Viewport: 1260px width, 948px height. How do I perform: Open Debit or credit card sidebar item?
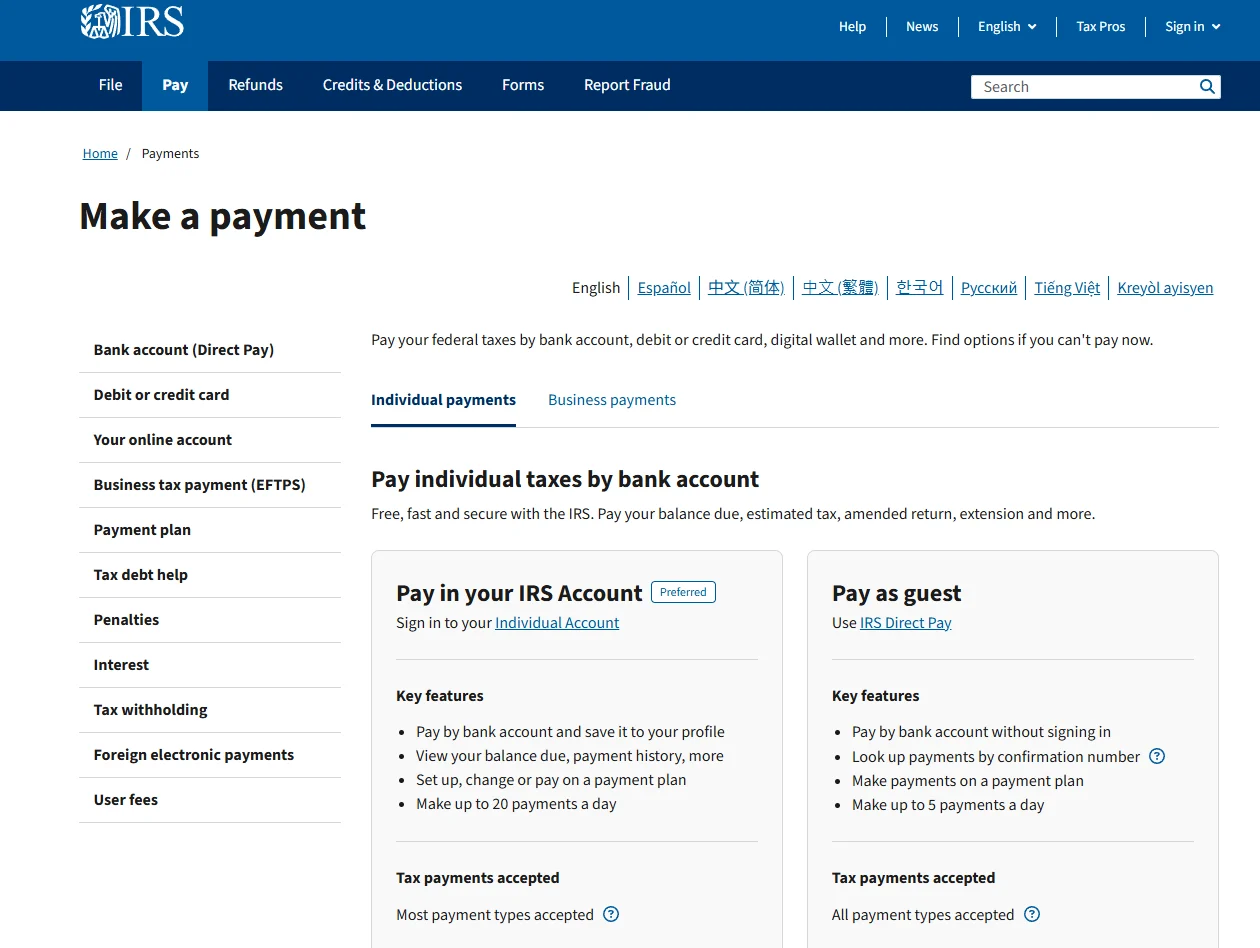point(210,395)
